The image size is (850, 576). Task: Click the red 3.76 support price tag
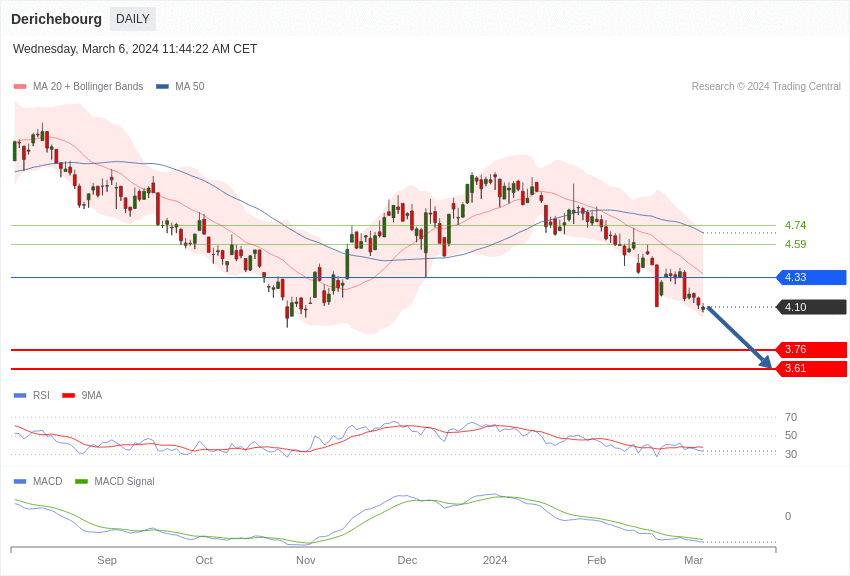click(x=811, y=350)
